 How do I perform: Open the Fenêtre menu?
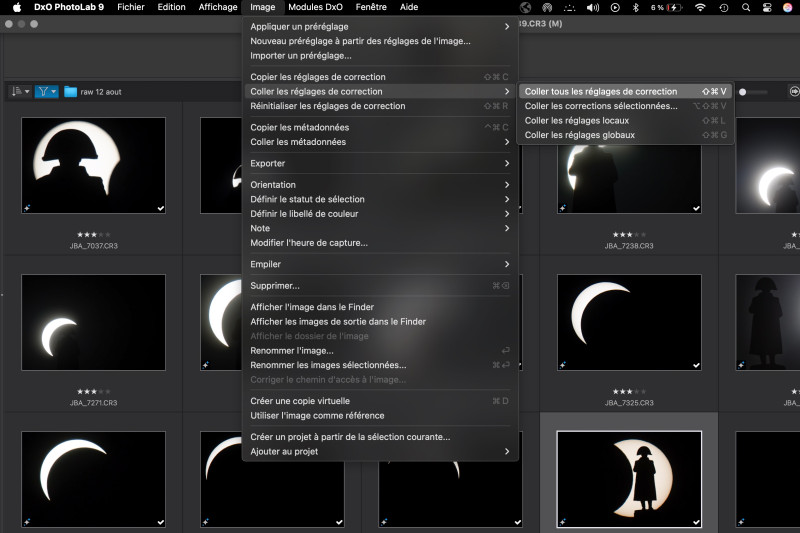(x=371, y=7)
